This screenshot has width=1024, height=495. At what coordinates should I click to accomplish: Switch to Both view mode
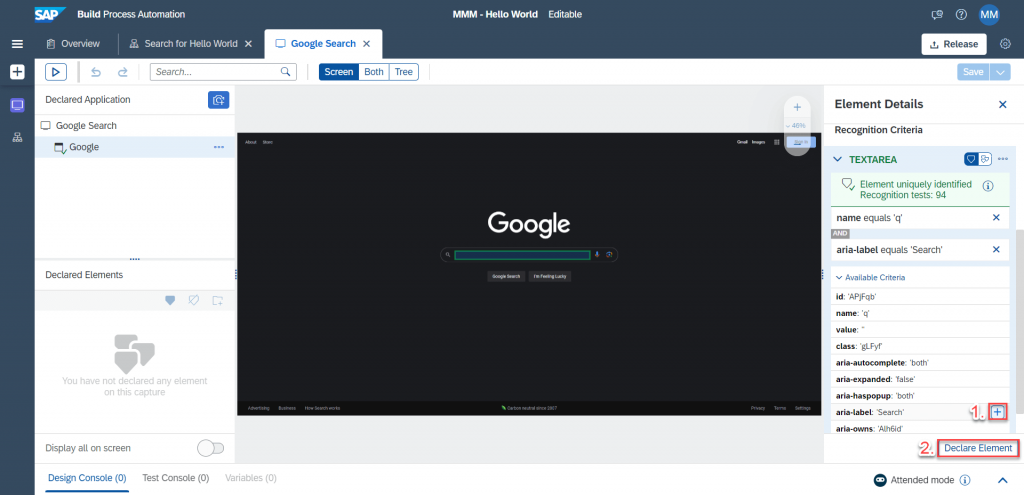(x=374, y=72)
